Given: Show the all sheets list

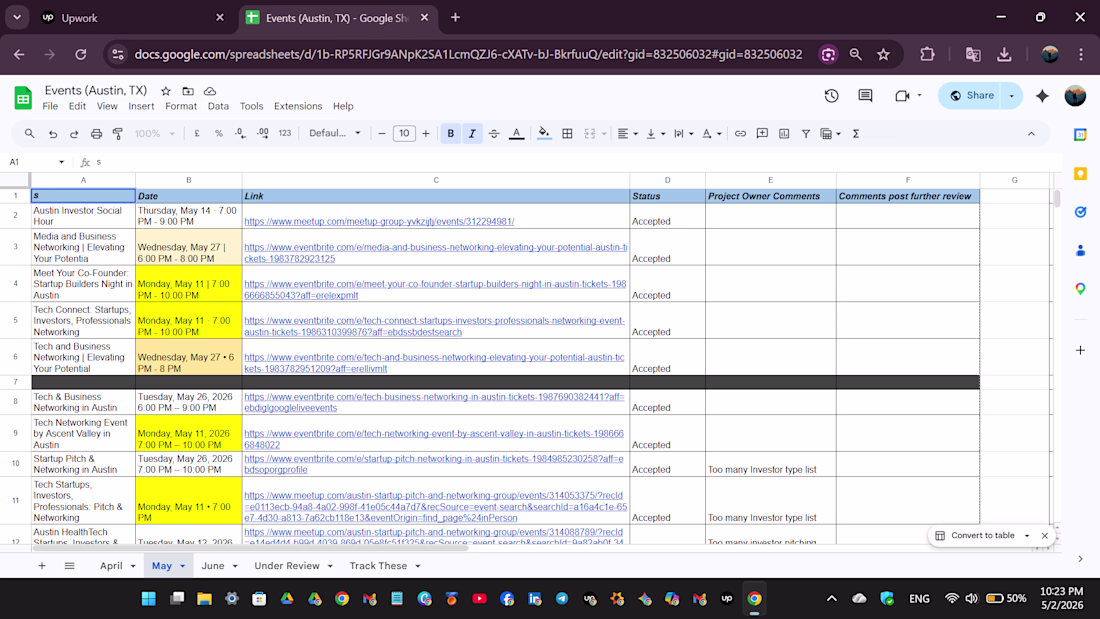Looking at the screenshot, I should coord(69,566).
